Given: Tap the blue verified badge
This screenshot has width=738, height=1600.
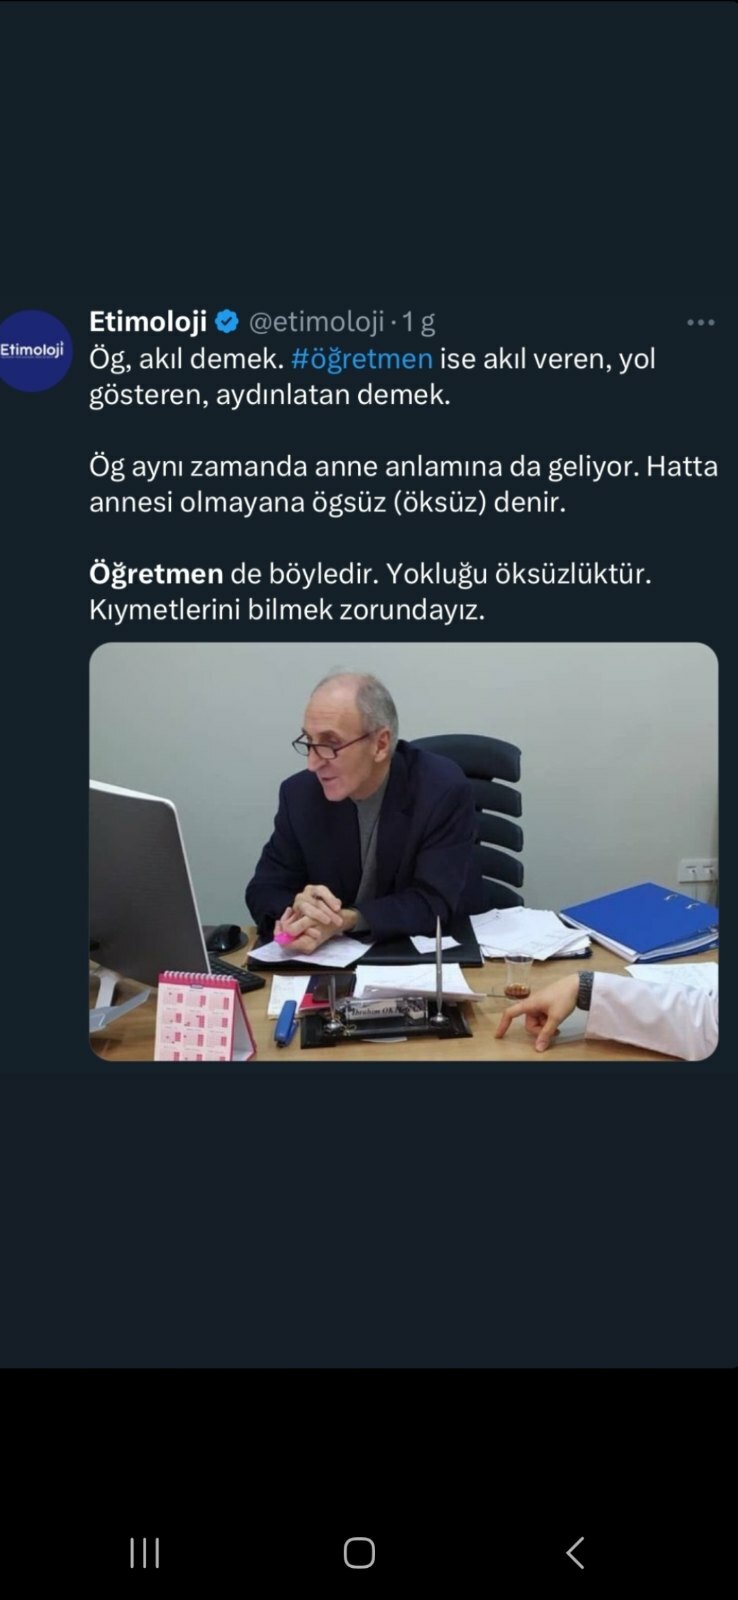Looking at the screenshot, I should 227,321.
